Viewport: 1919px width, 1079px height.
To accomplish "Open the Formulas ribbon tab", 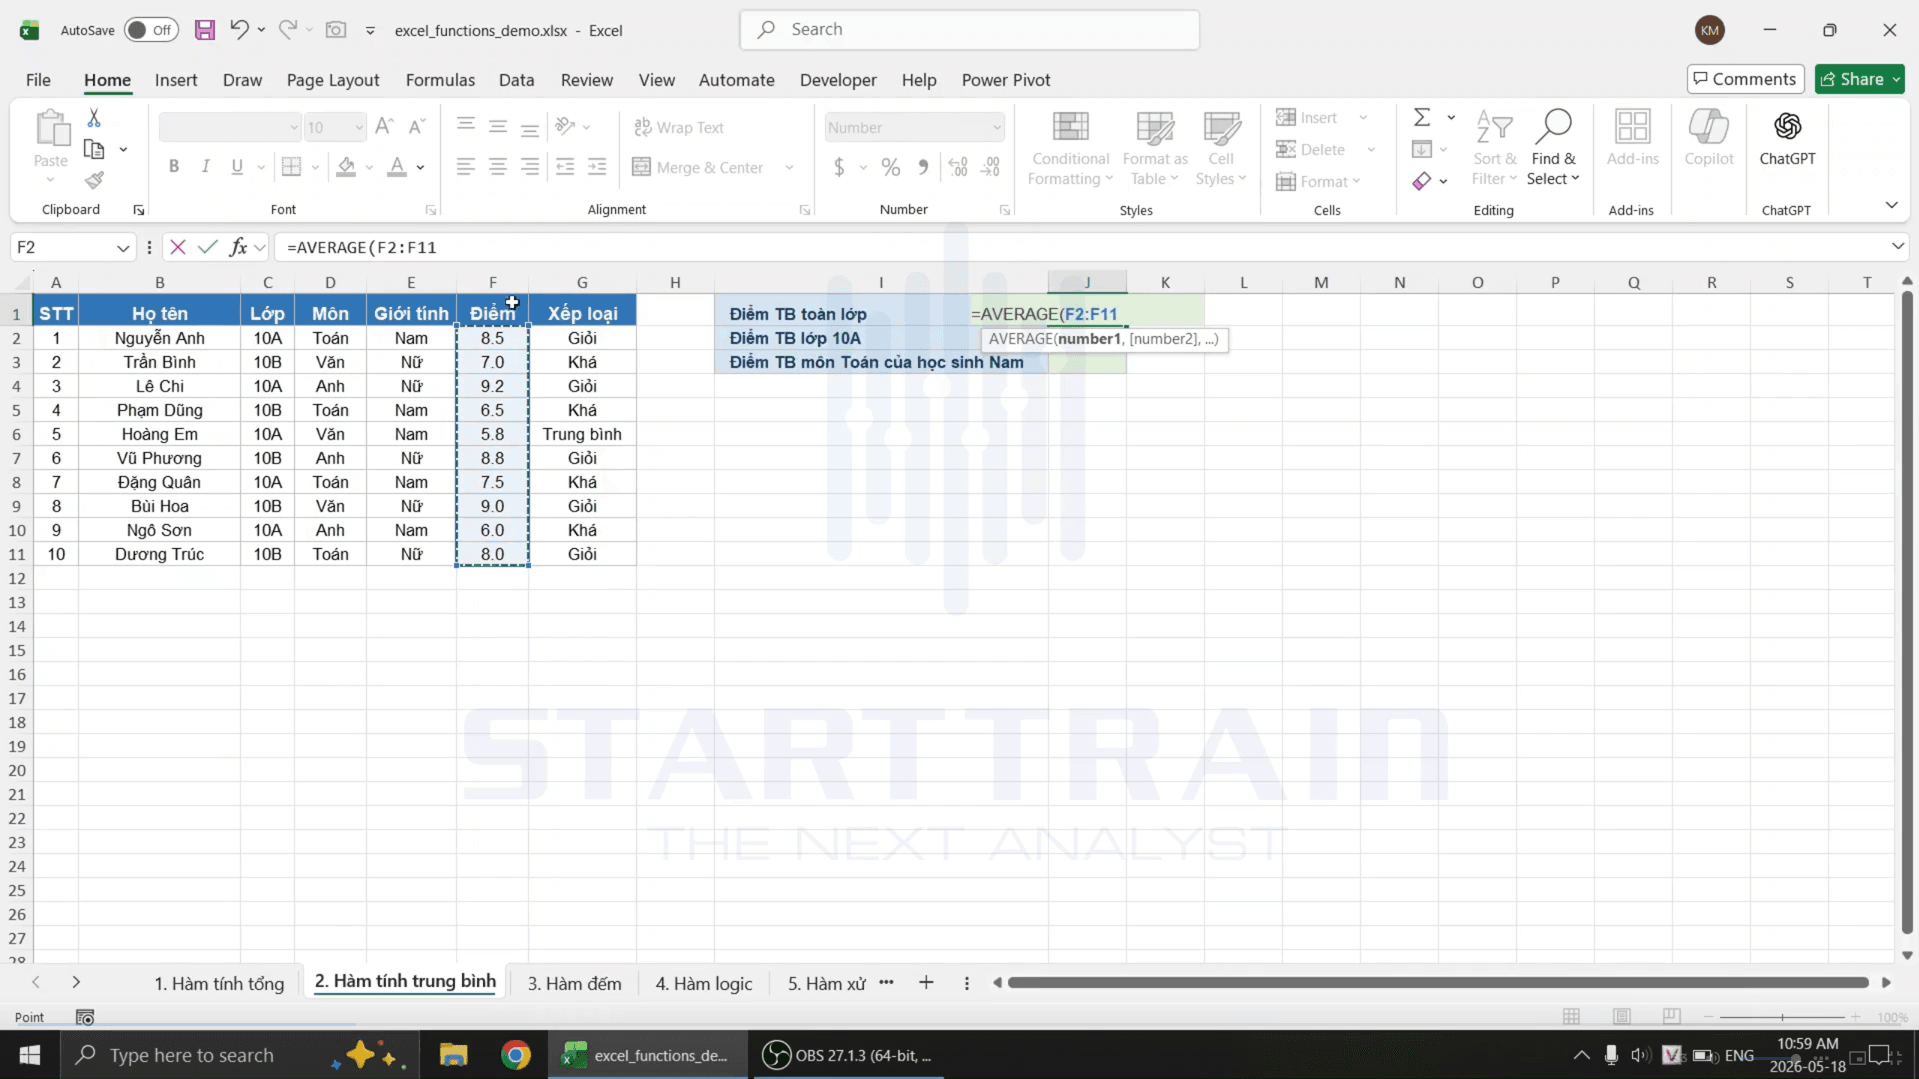I will click(440, 80).
